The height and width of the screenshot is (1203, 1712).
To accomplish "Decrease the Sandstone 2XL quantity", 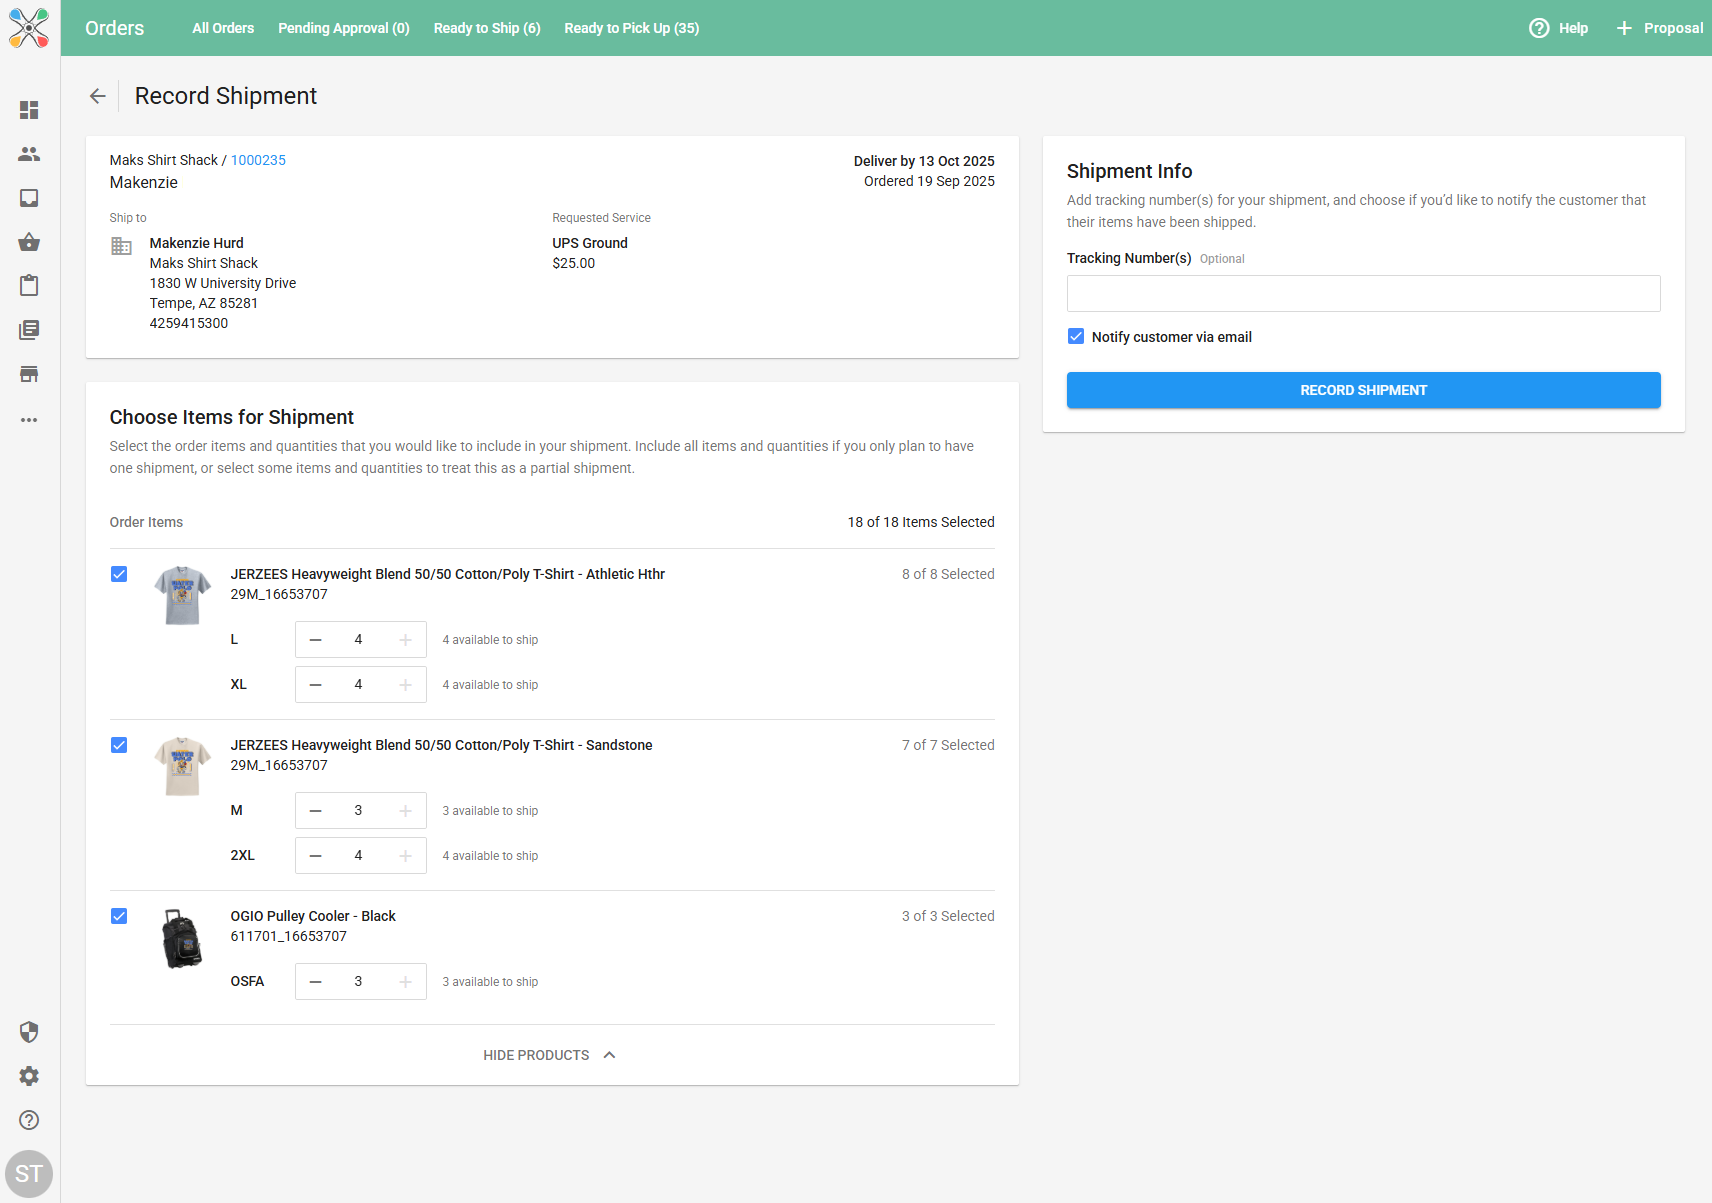I will coord(316,856).
